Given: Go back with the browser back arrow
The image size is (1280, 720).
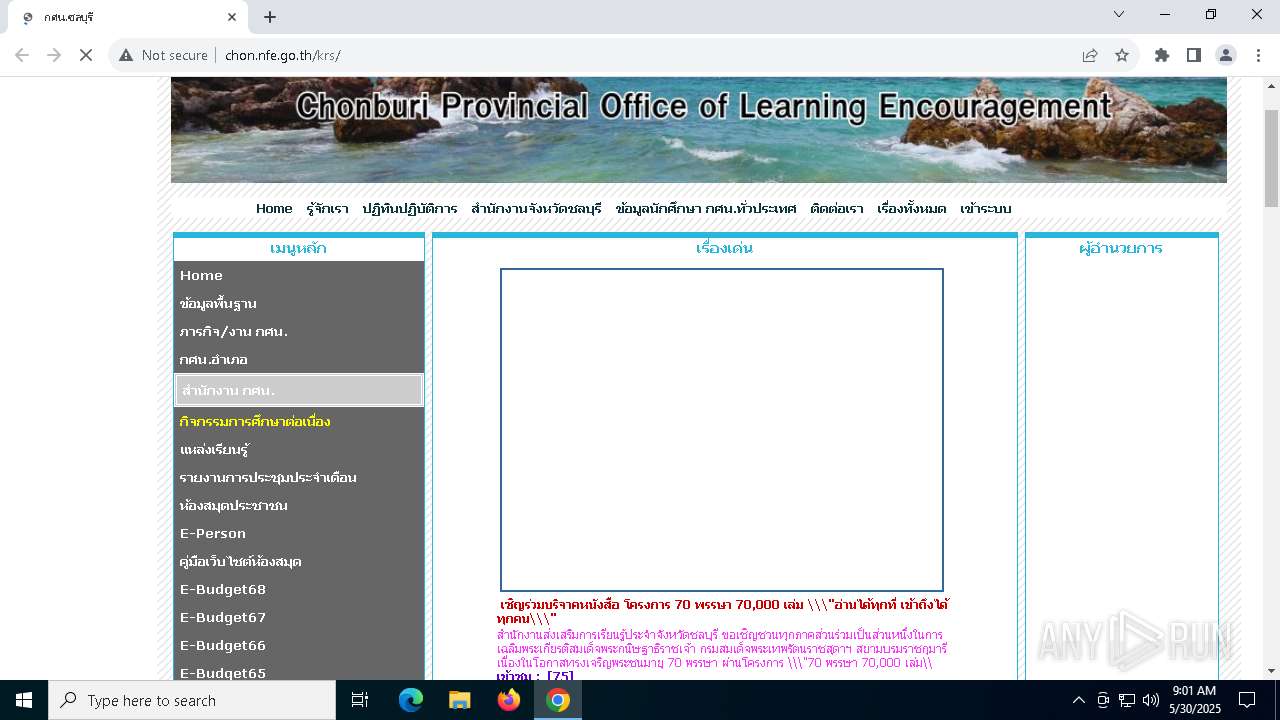Looking at the screenshot, I should pyautogui.click(x=22, y=55).
